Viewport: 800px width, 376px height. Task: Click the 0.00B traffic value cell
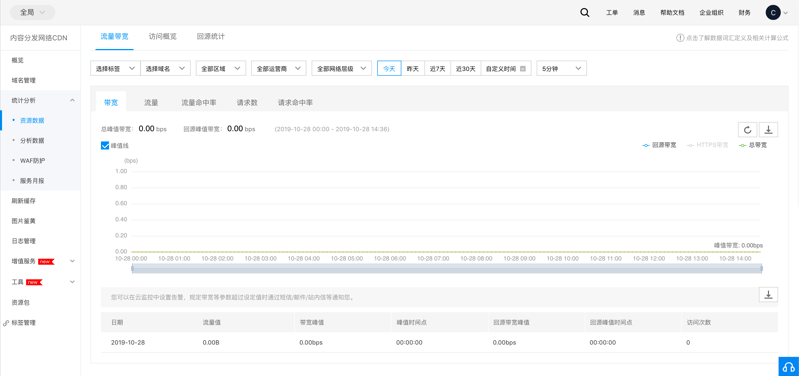[x=211, y=342]
